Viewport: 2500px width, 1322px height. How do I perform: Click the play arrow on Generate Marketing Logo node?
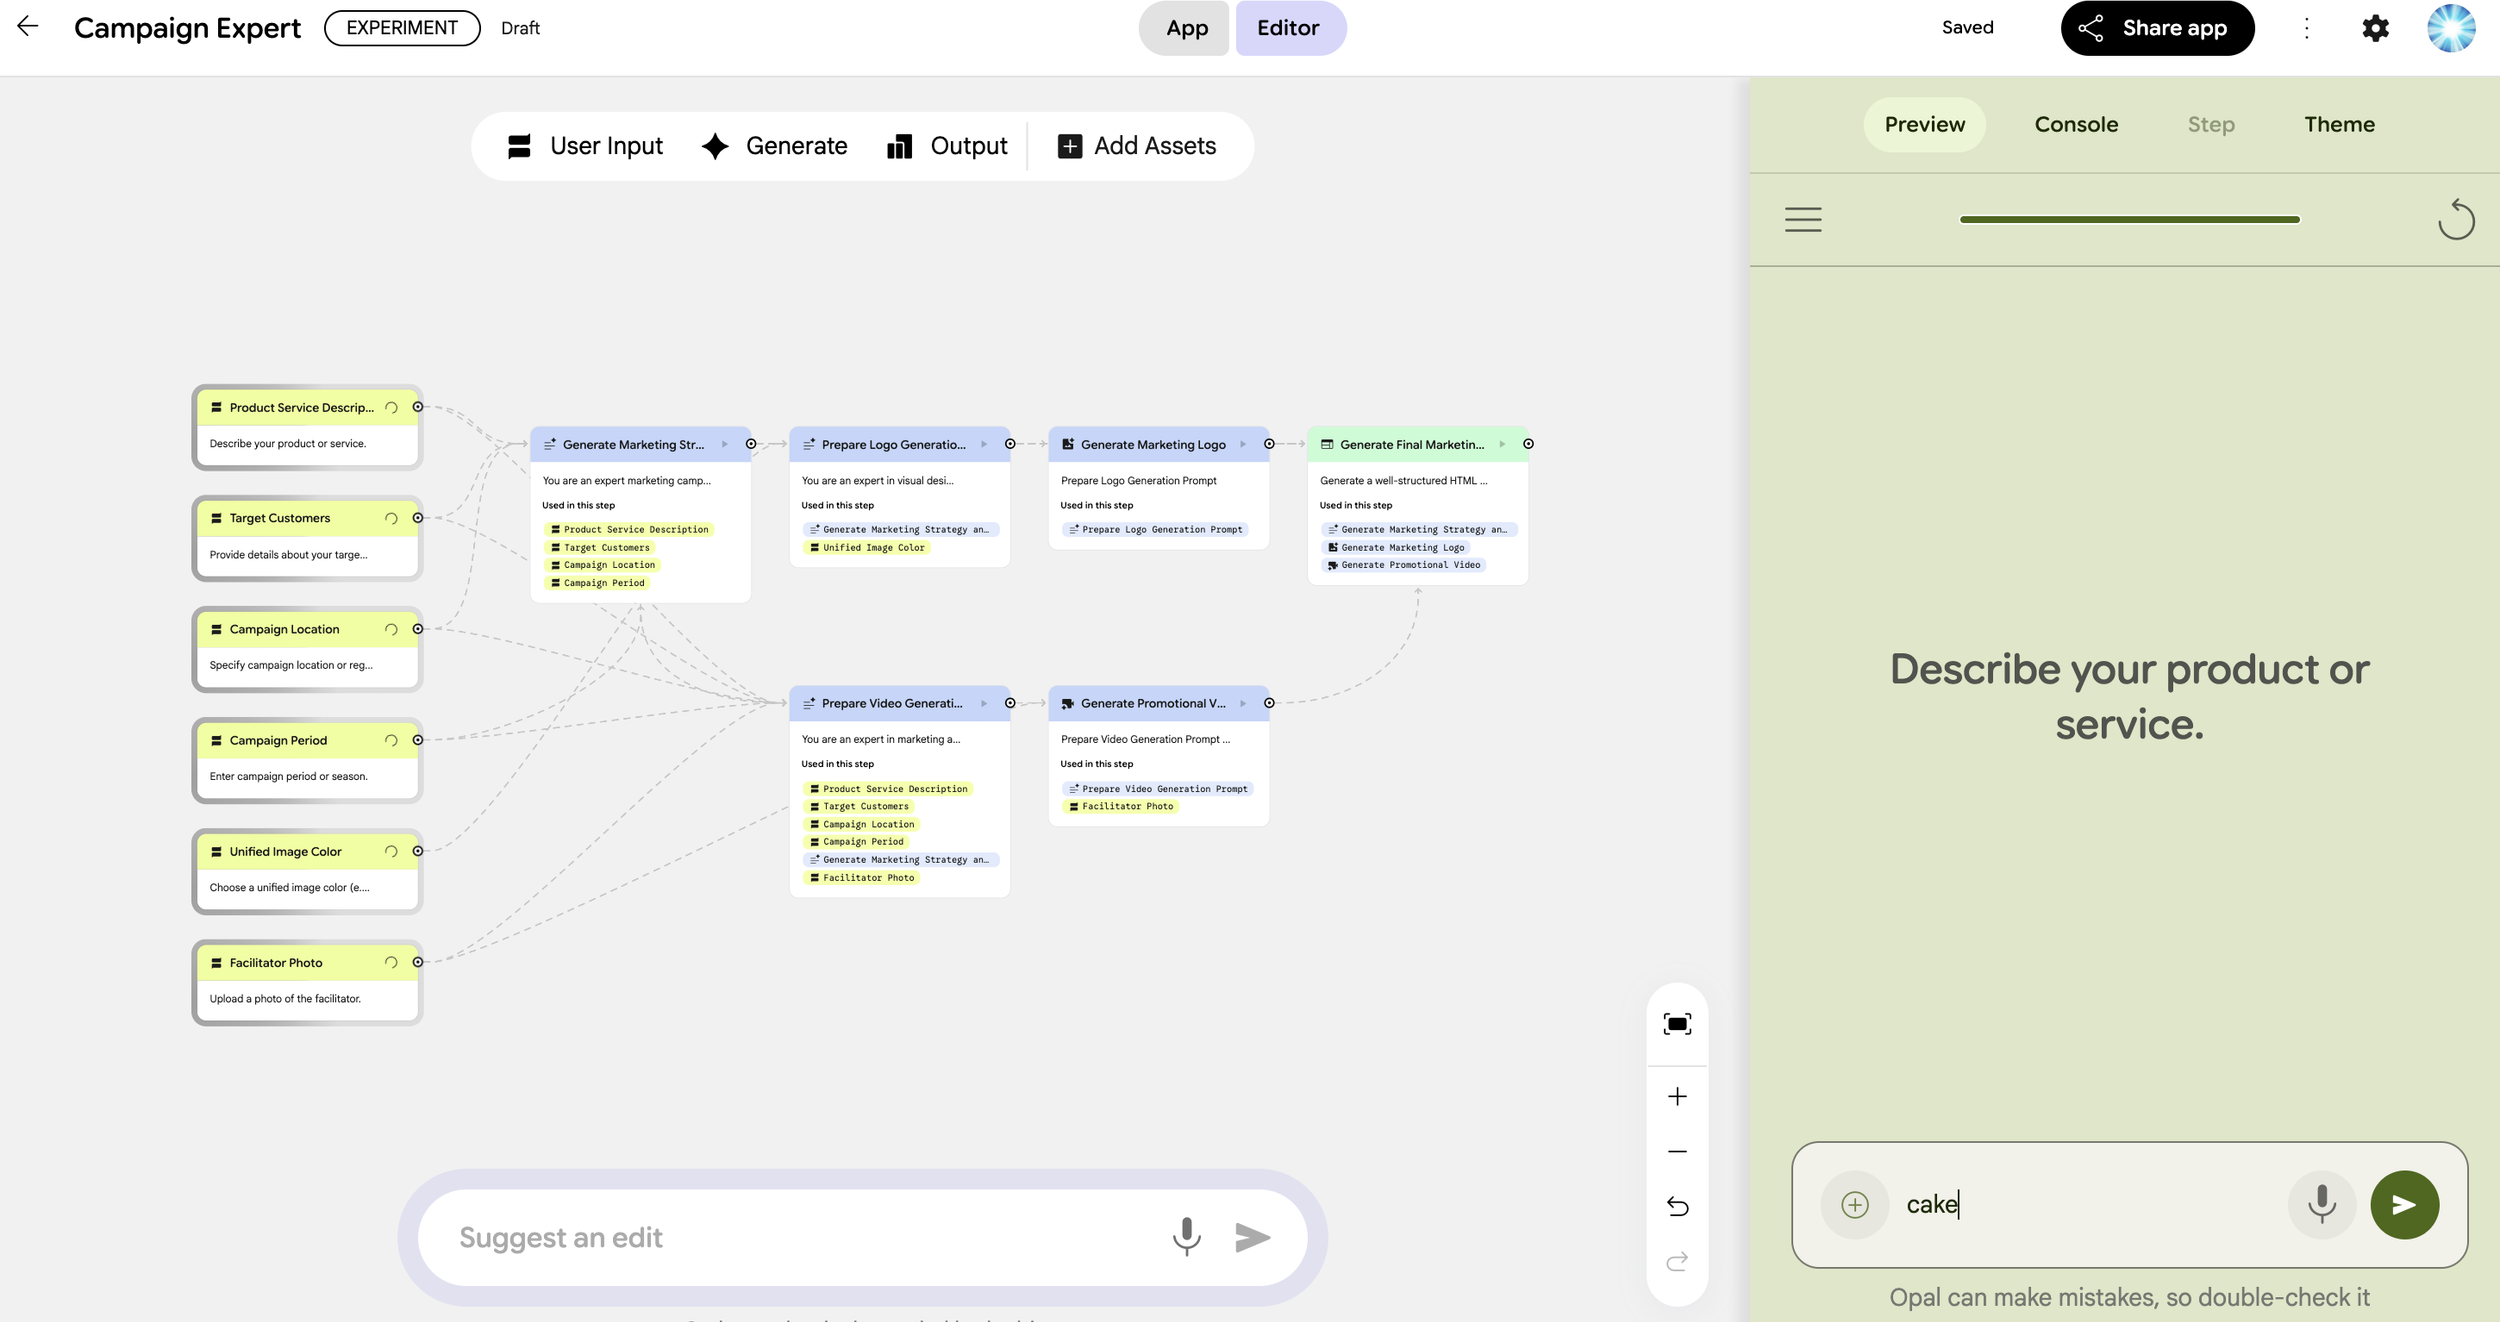1243,444
